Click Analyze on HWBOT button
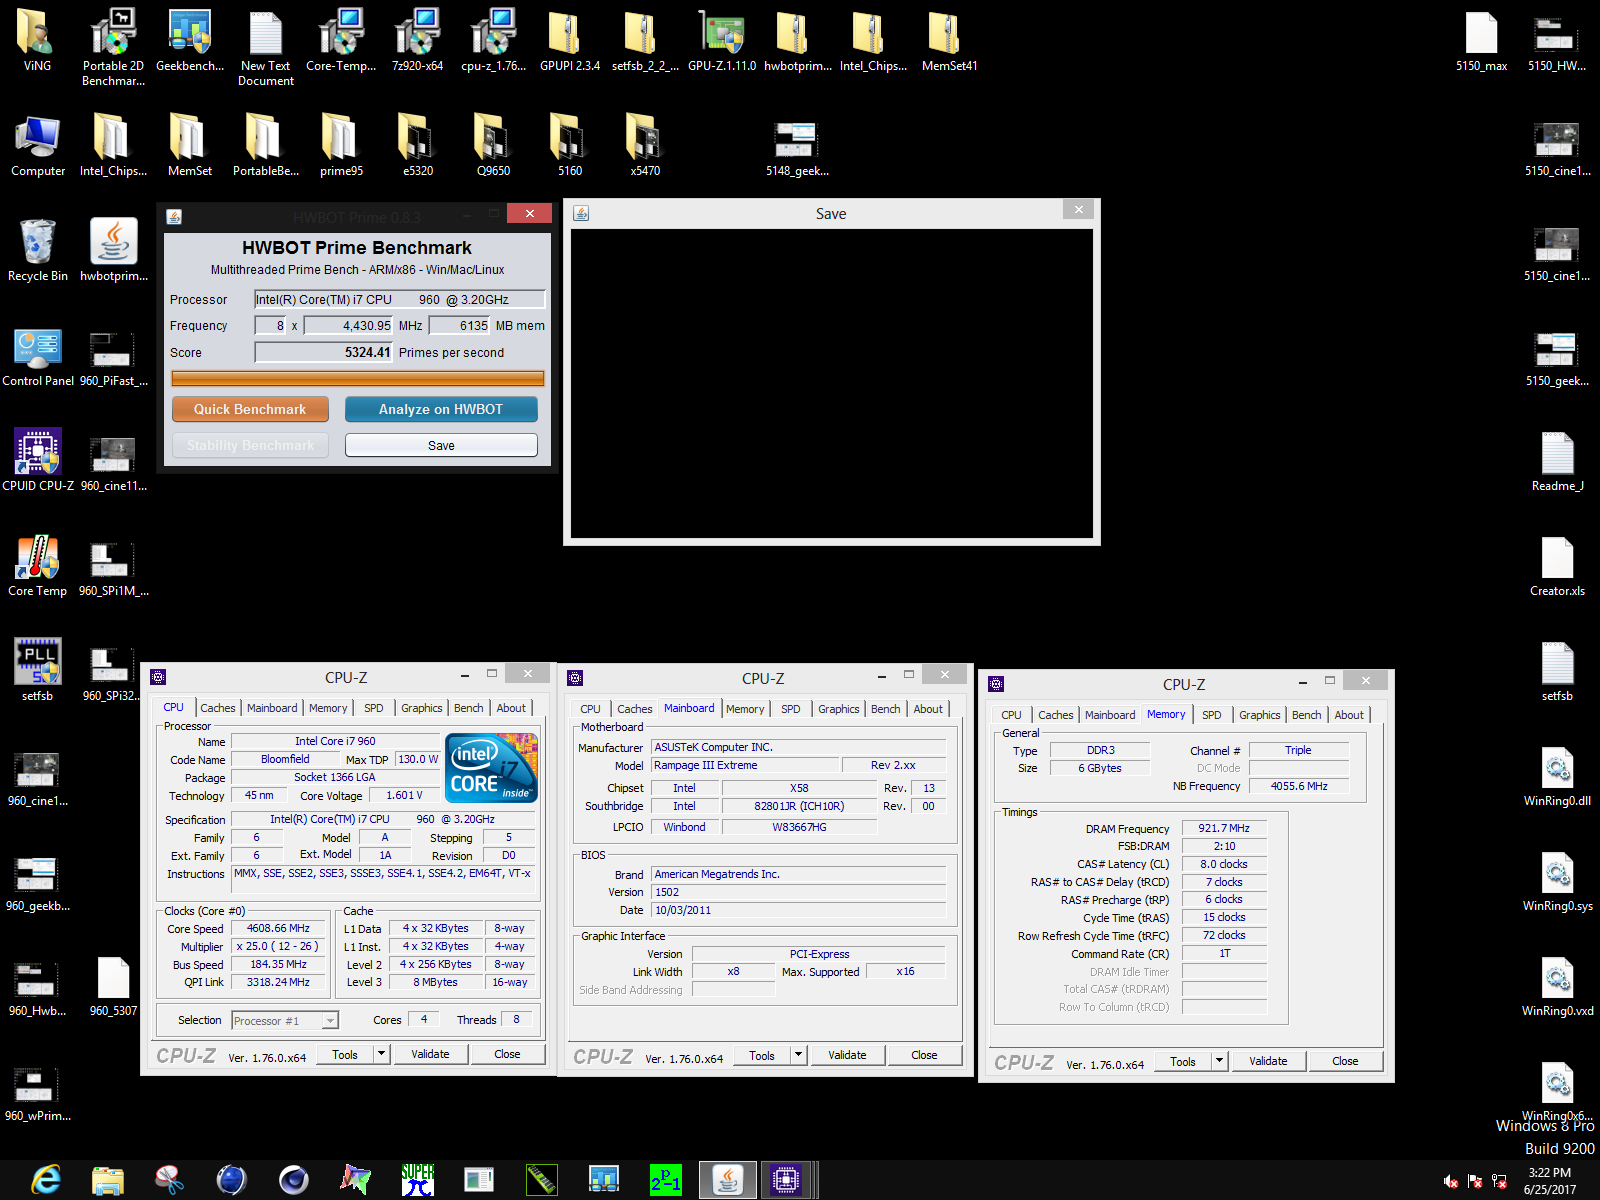 (441, 409)
